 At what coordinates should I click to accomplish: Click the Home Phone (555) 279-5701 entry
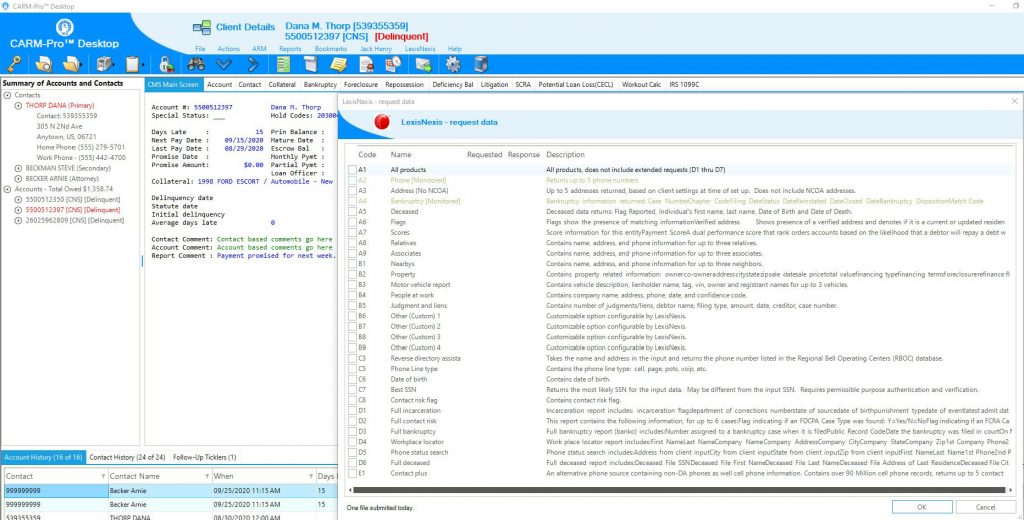[x=81, y=147]
